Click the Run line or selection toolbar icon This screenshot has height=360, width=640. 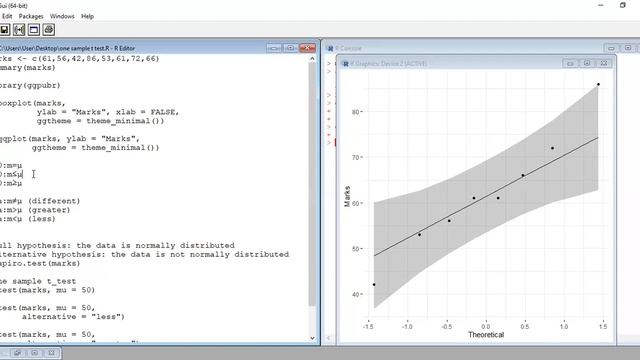[x=19, y=30]
